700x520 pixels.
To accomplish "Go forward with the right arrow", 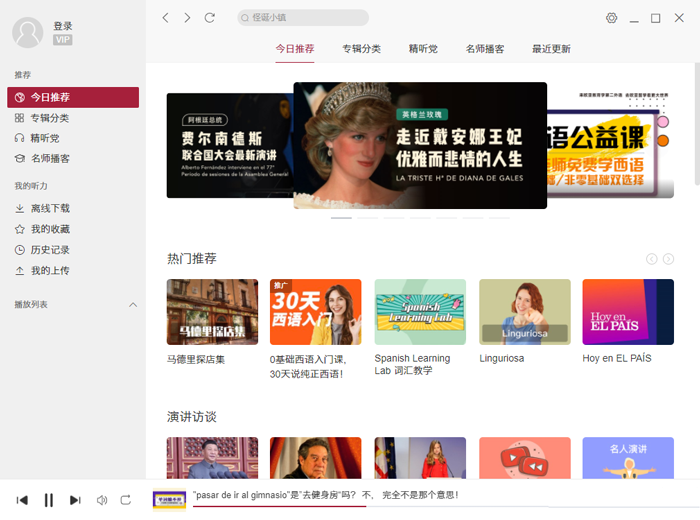I will click(187, 18).
